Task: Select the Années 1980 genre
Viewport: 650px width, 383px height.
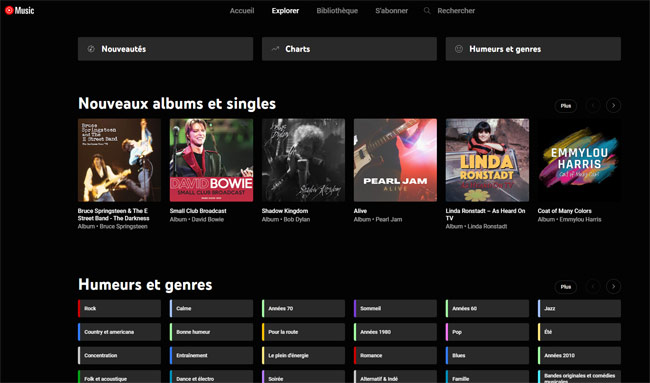Action: 395,332
